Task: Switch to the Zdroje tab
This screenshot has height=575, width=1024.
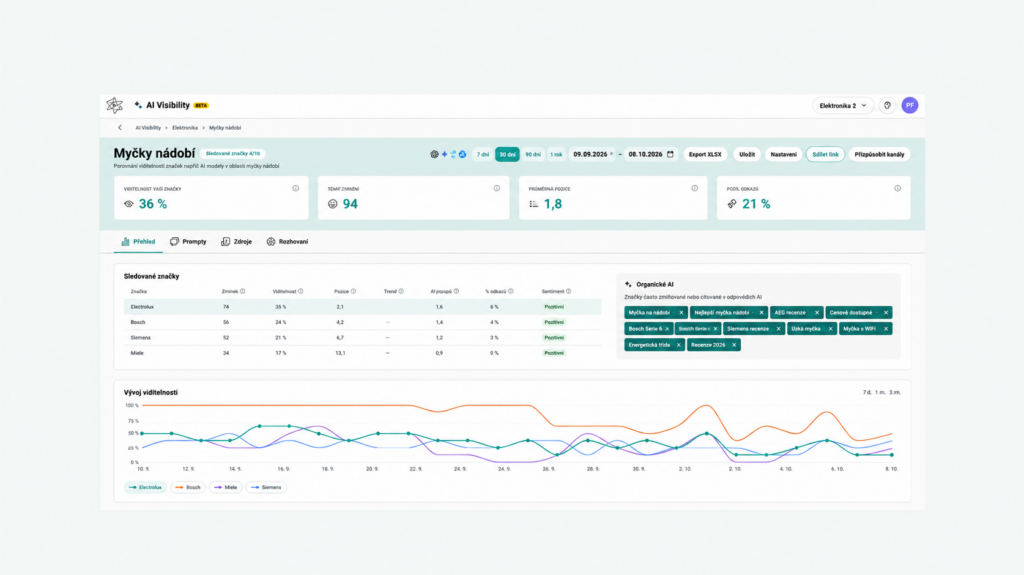Action: tap(236, 242)
